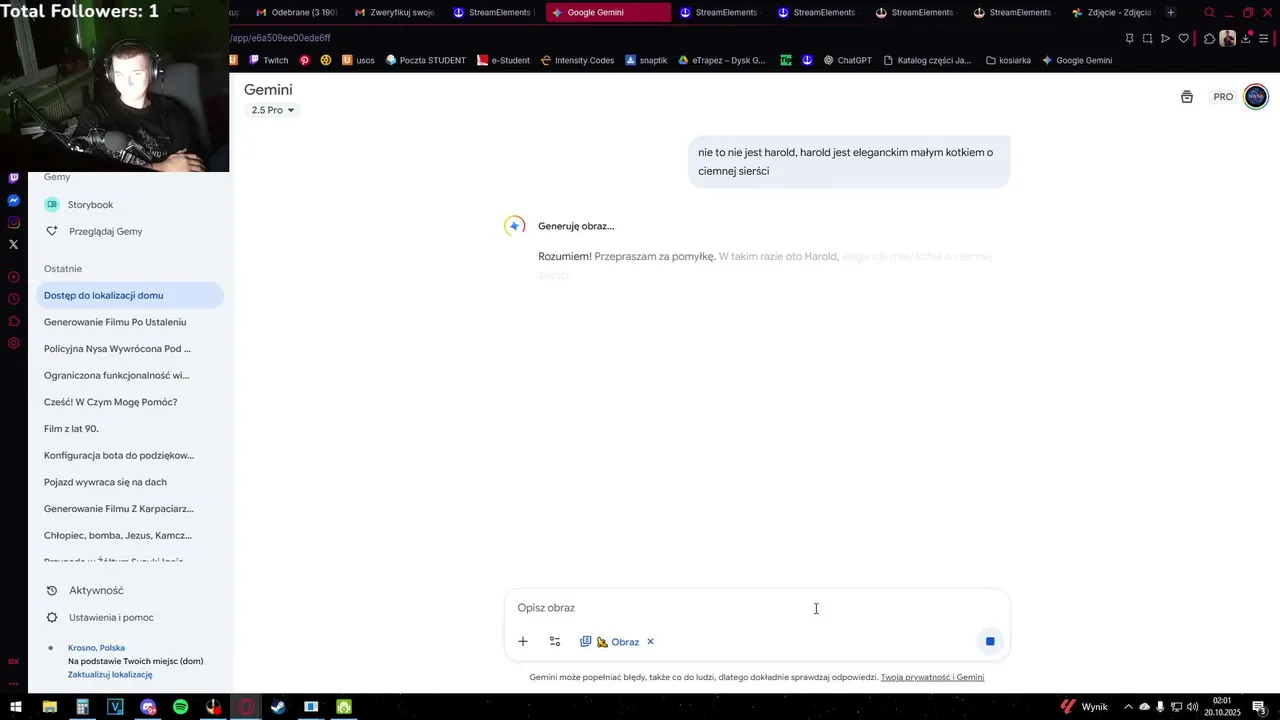Viewport: 1280px width, 720px height.
Task: Open the Katalog części bookmark
Action: click(x=927, y=60)
